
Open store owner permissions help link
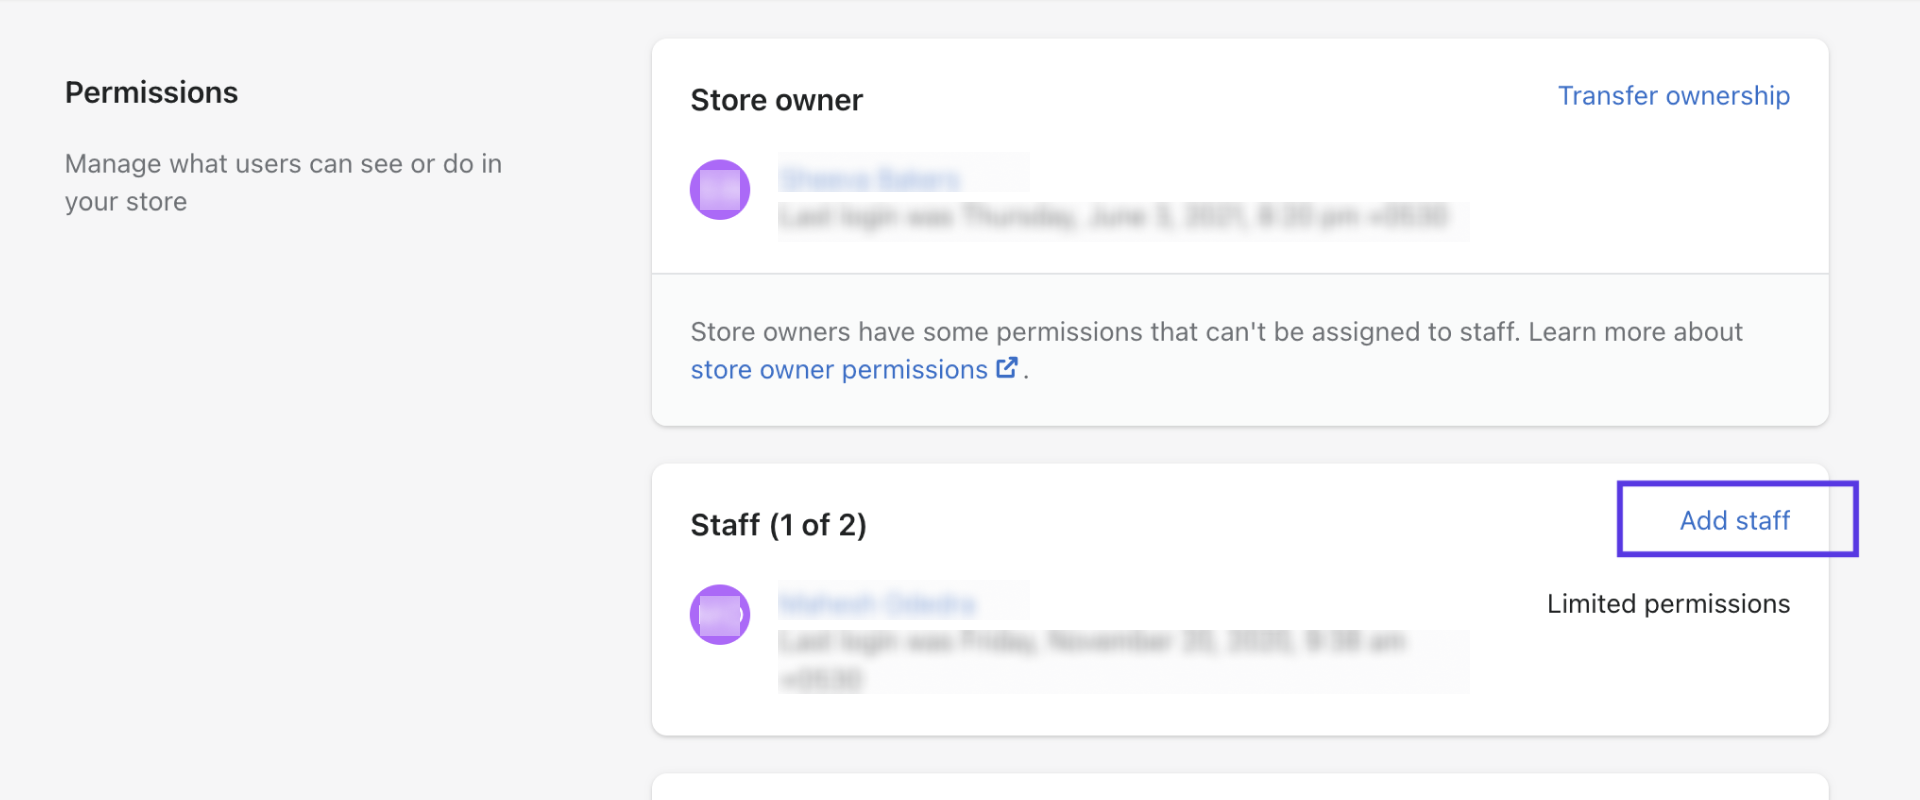coord(839,370)
